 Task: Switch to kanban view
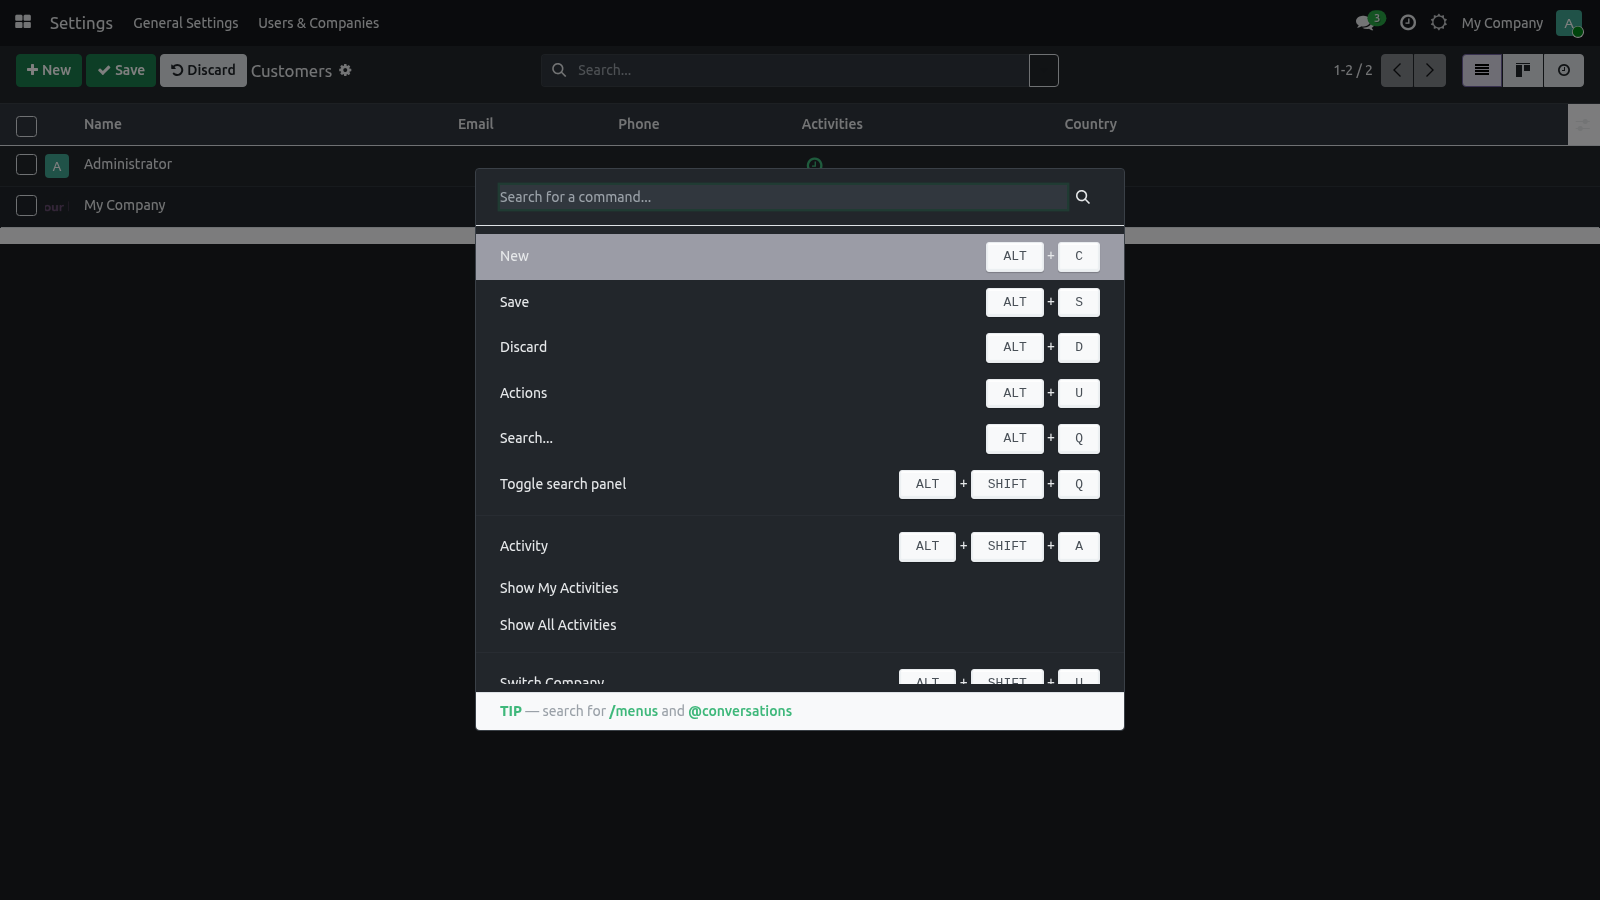click(1523, 70)
